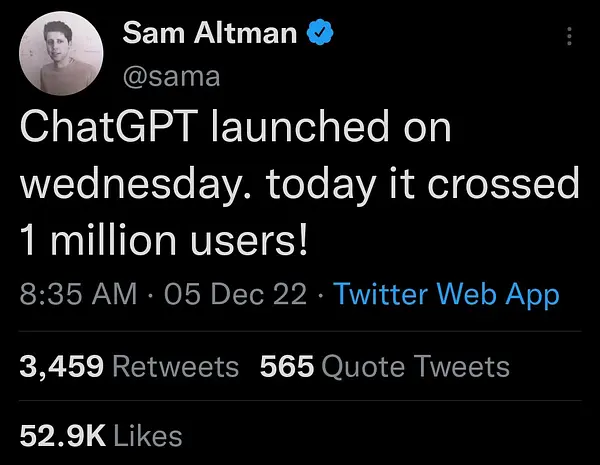Viewport: 600px width, 465px height.
Task: View the Retweets list
Action: [129, 366]
